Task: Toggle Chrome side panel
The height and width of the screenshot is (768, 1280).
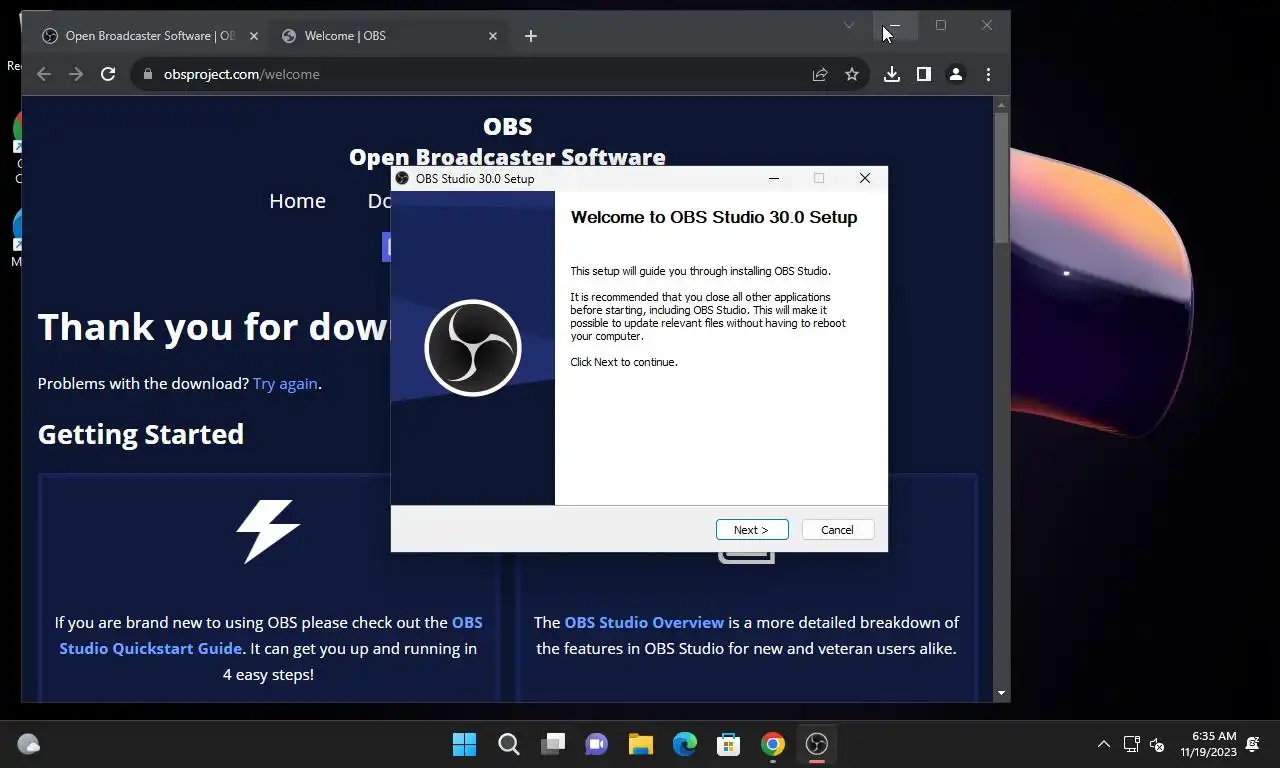Action: point(924,74)
